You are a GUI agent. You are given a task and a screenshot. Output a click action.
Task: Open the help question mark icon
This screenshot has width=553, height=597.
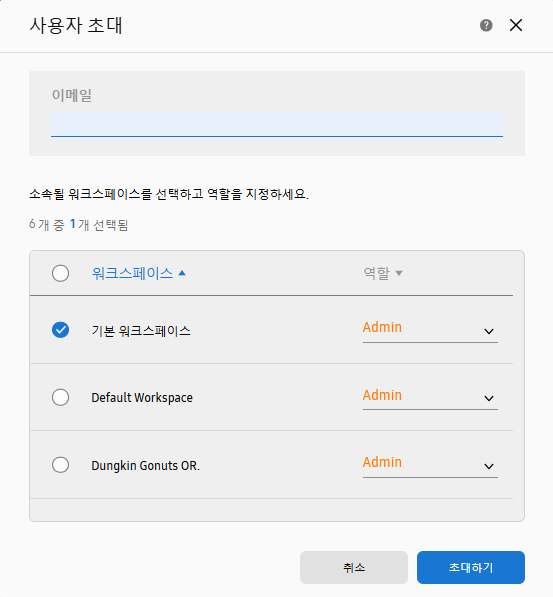486,26
